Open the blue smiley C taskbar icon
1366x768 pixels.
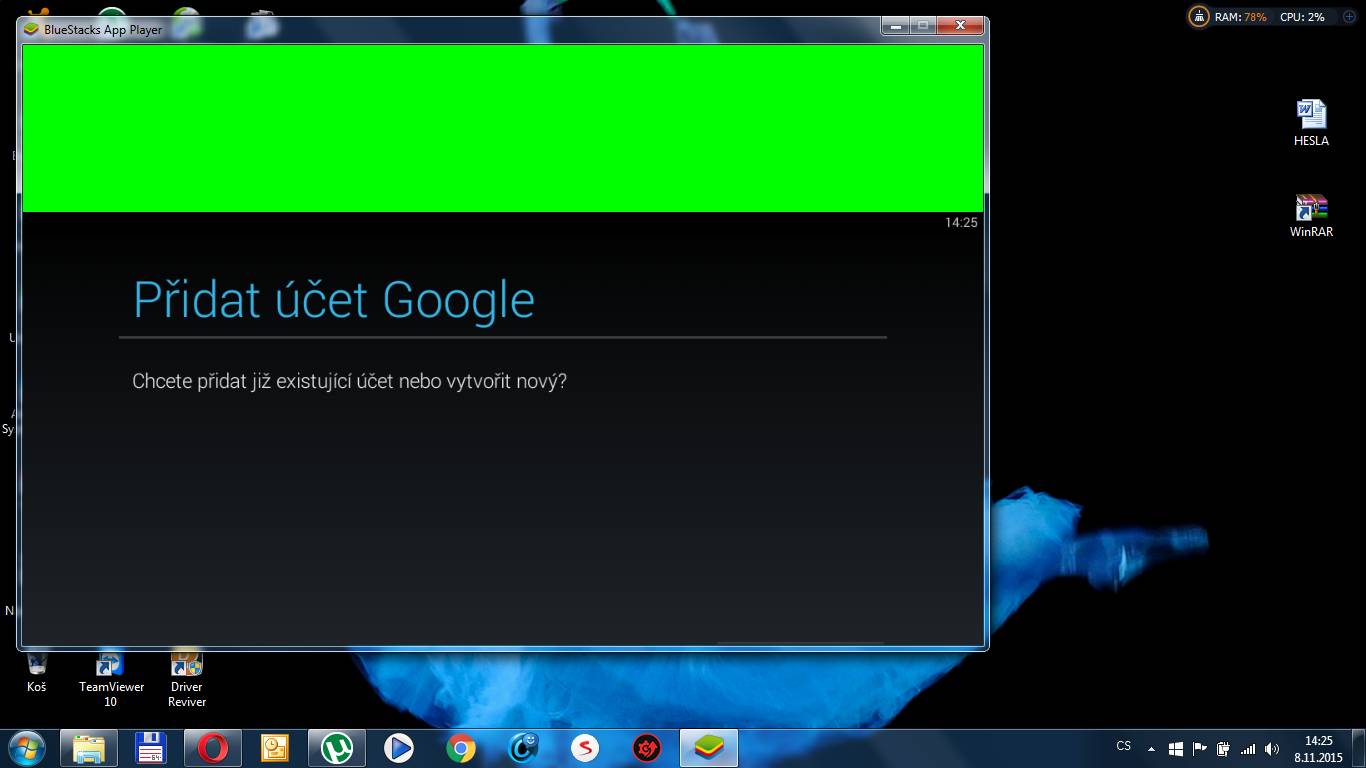(523, 748)
